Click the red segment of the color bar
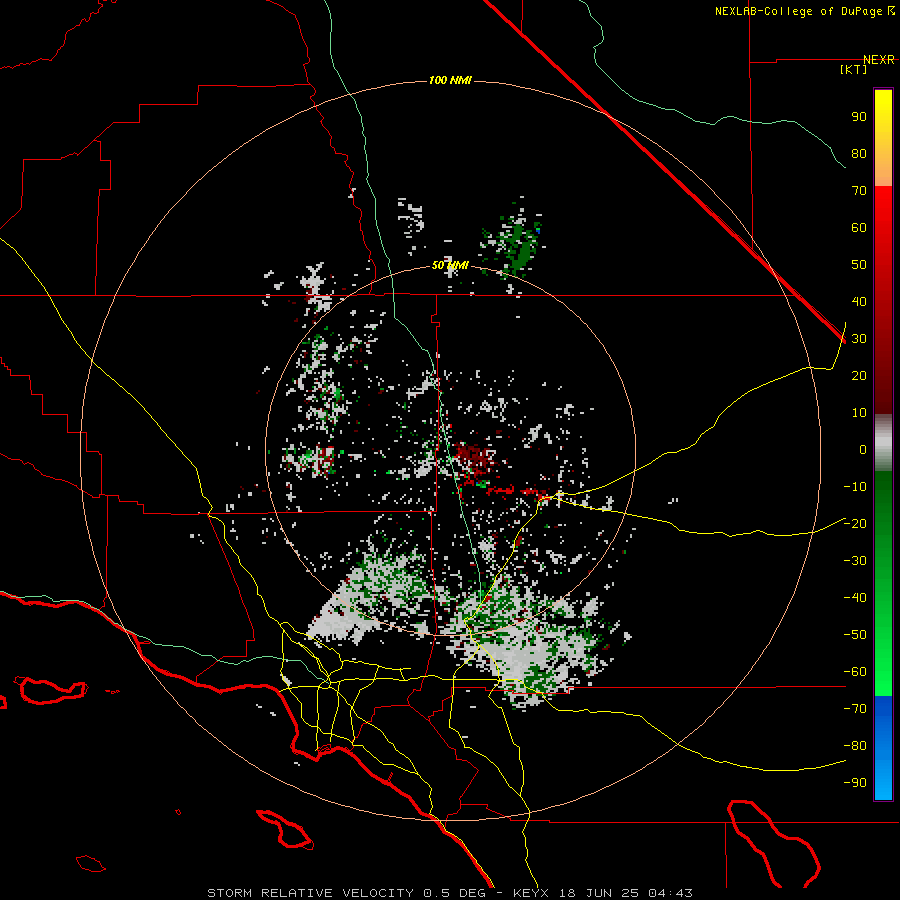The height and width of the screenshot is (900, 900). [x=883, y=300]
